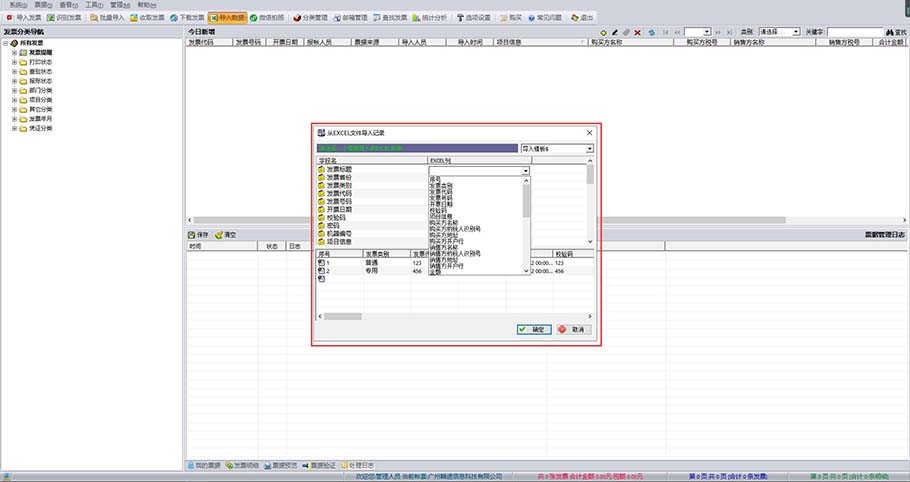Switch to the 发票明细 bottom tab
910x482 pixels.
point(245,465)
